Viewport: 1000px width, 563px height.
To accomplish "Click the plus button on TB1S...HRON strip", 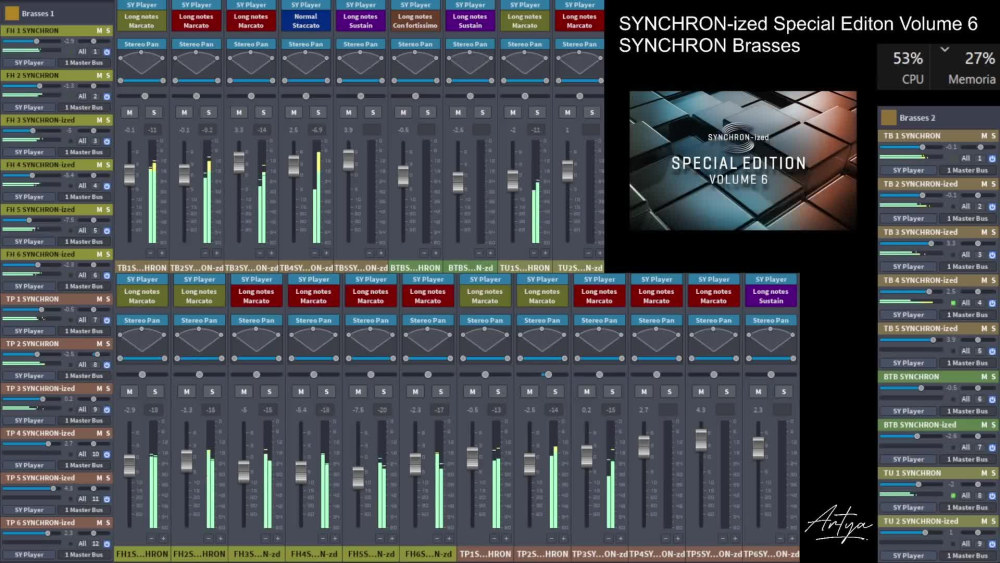I will 162,254.
